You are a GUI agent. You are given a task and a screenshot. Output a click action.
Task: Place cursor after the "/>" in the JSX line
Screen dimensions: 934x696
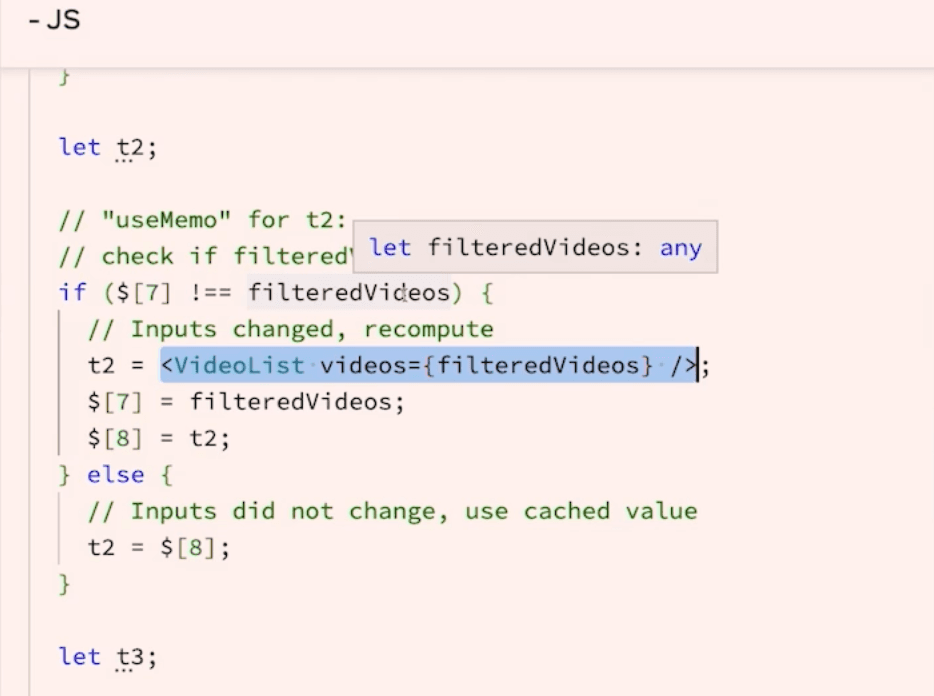(x=697, y=364)
